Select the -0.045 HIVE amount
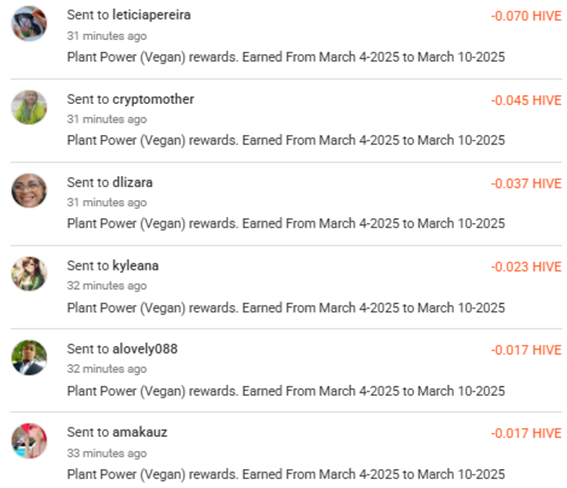The width and height of the screenshot is (567, 488). coord(526,100)
